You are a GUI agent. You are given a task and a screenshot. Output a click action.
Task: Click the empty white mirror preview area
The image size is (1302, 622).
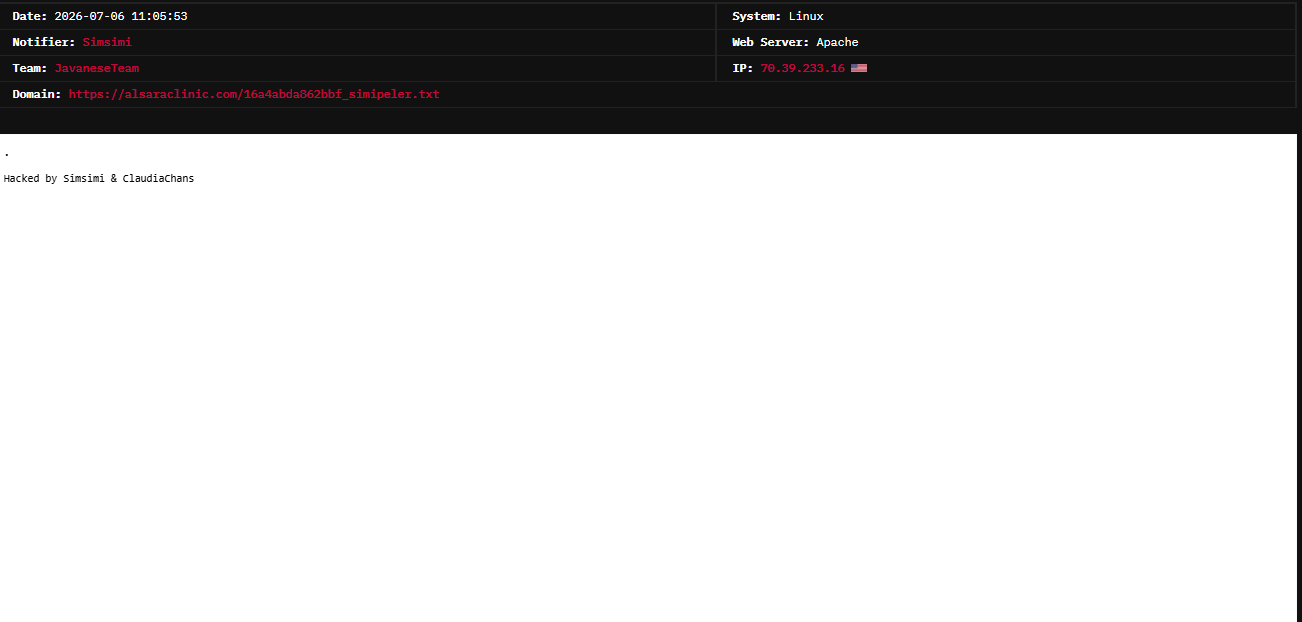[648, 400]
